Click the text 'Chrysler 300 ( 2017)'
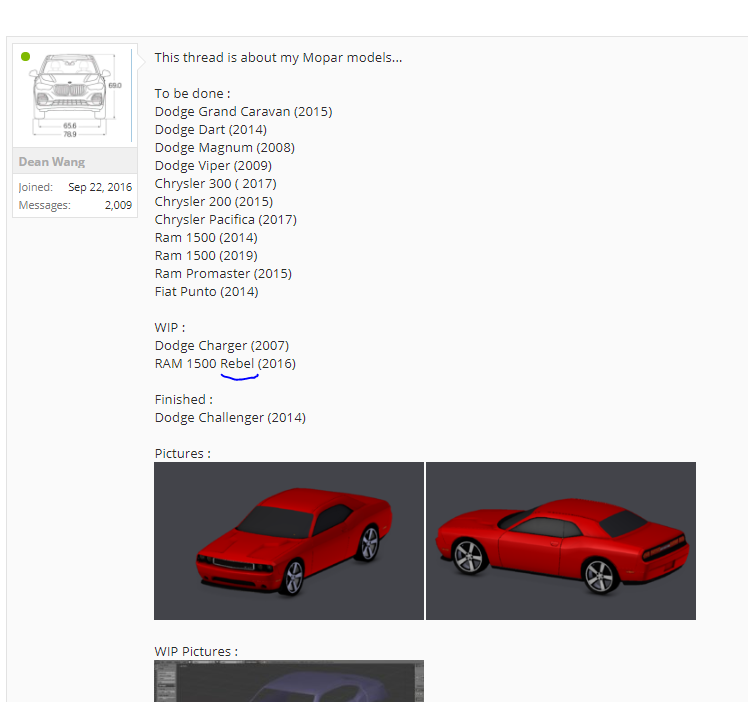Viewport: 748px width, 702px height. pos(216,184)
